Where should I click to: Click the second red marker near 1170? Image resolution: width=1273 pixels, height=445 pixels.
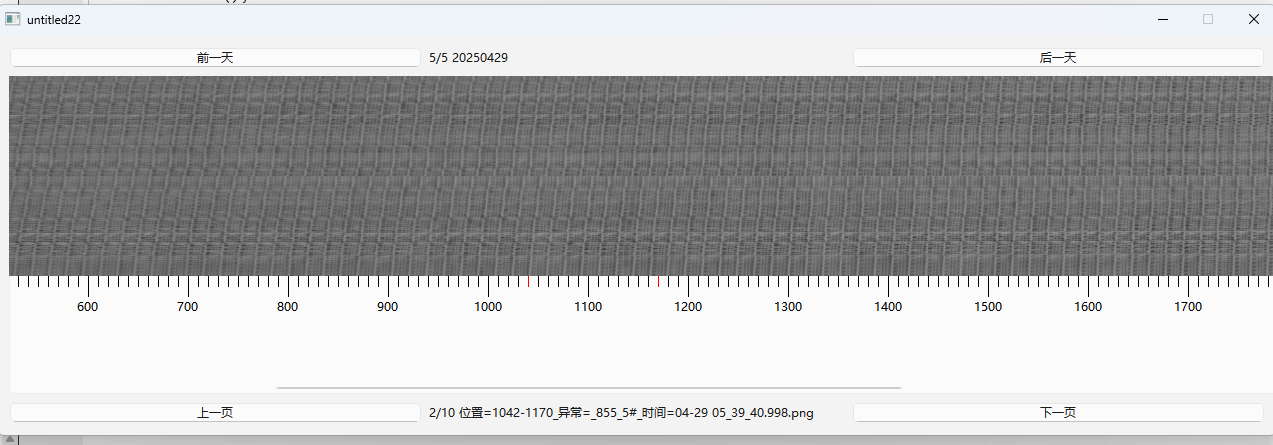[x=658, y=281]
